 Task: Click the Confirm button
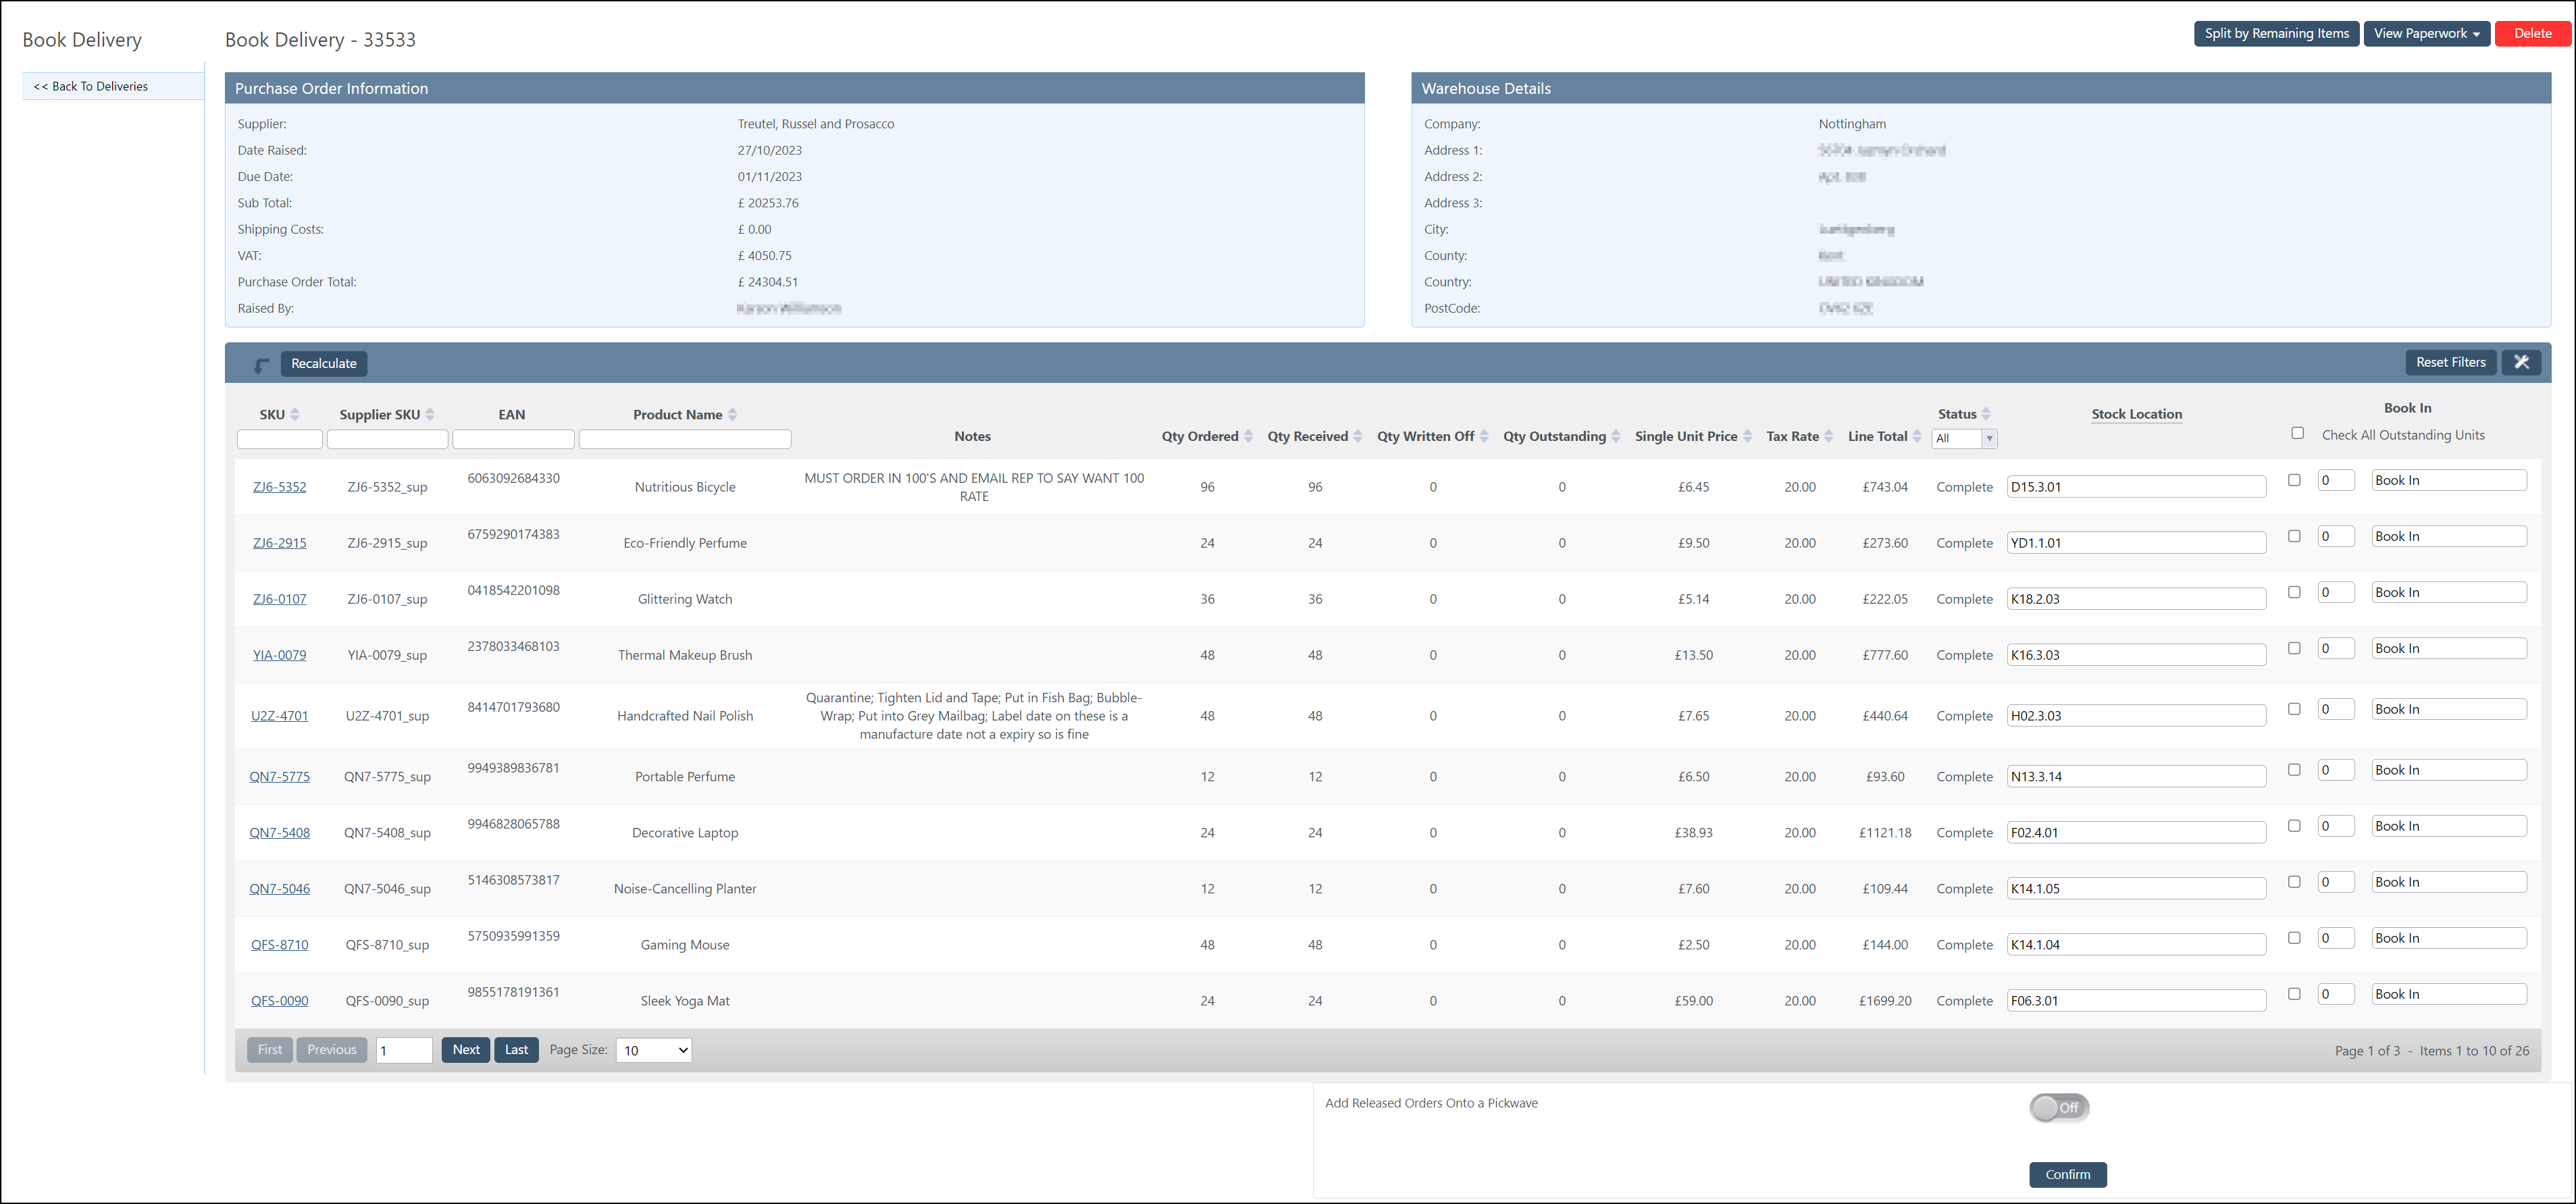2068,1175
